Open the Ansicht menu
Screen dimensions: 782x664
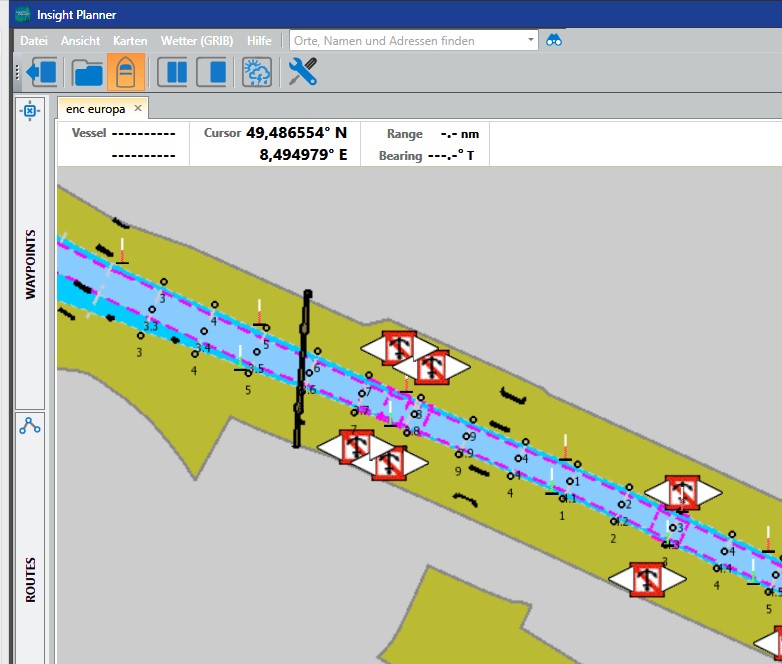[x=80, y=41]
